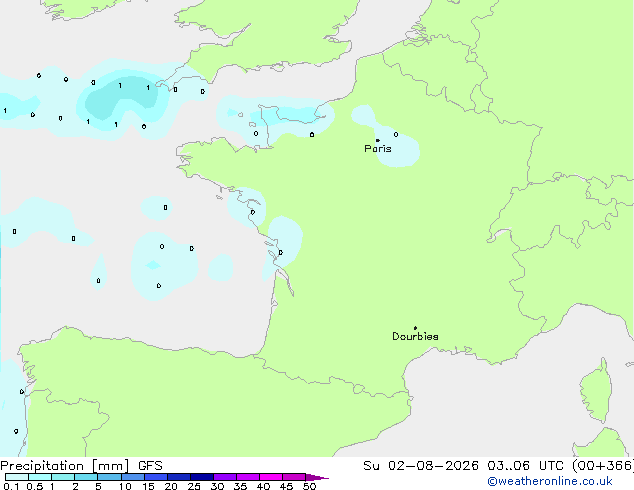634x490 pixels.
Task: Click the Paris city label
Action: pos(378,149)
